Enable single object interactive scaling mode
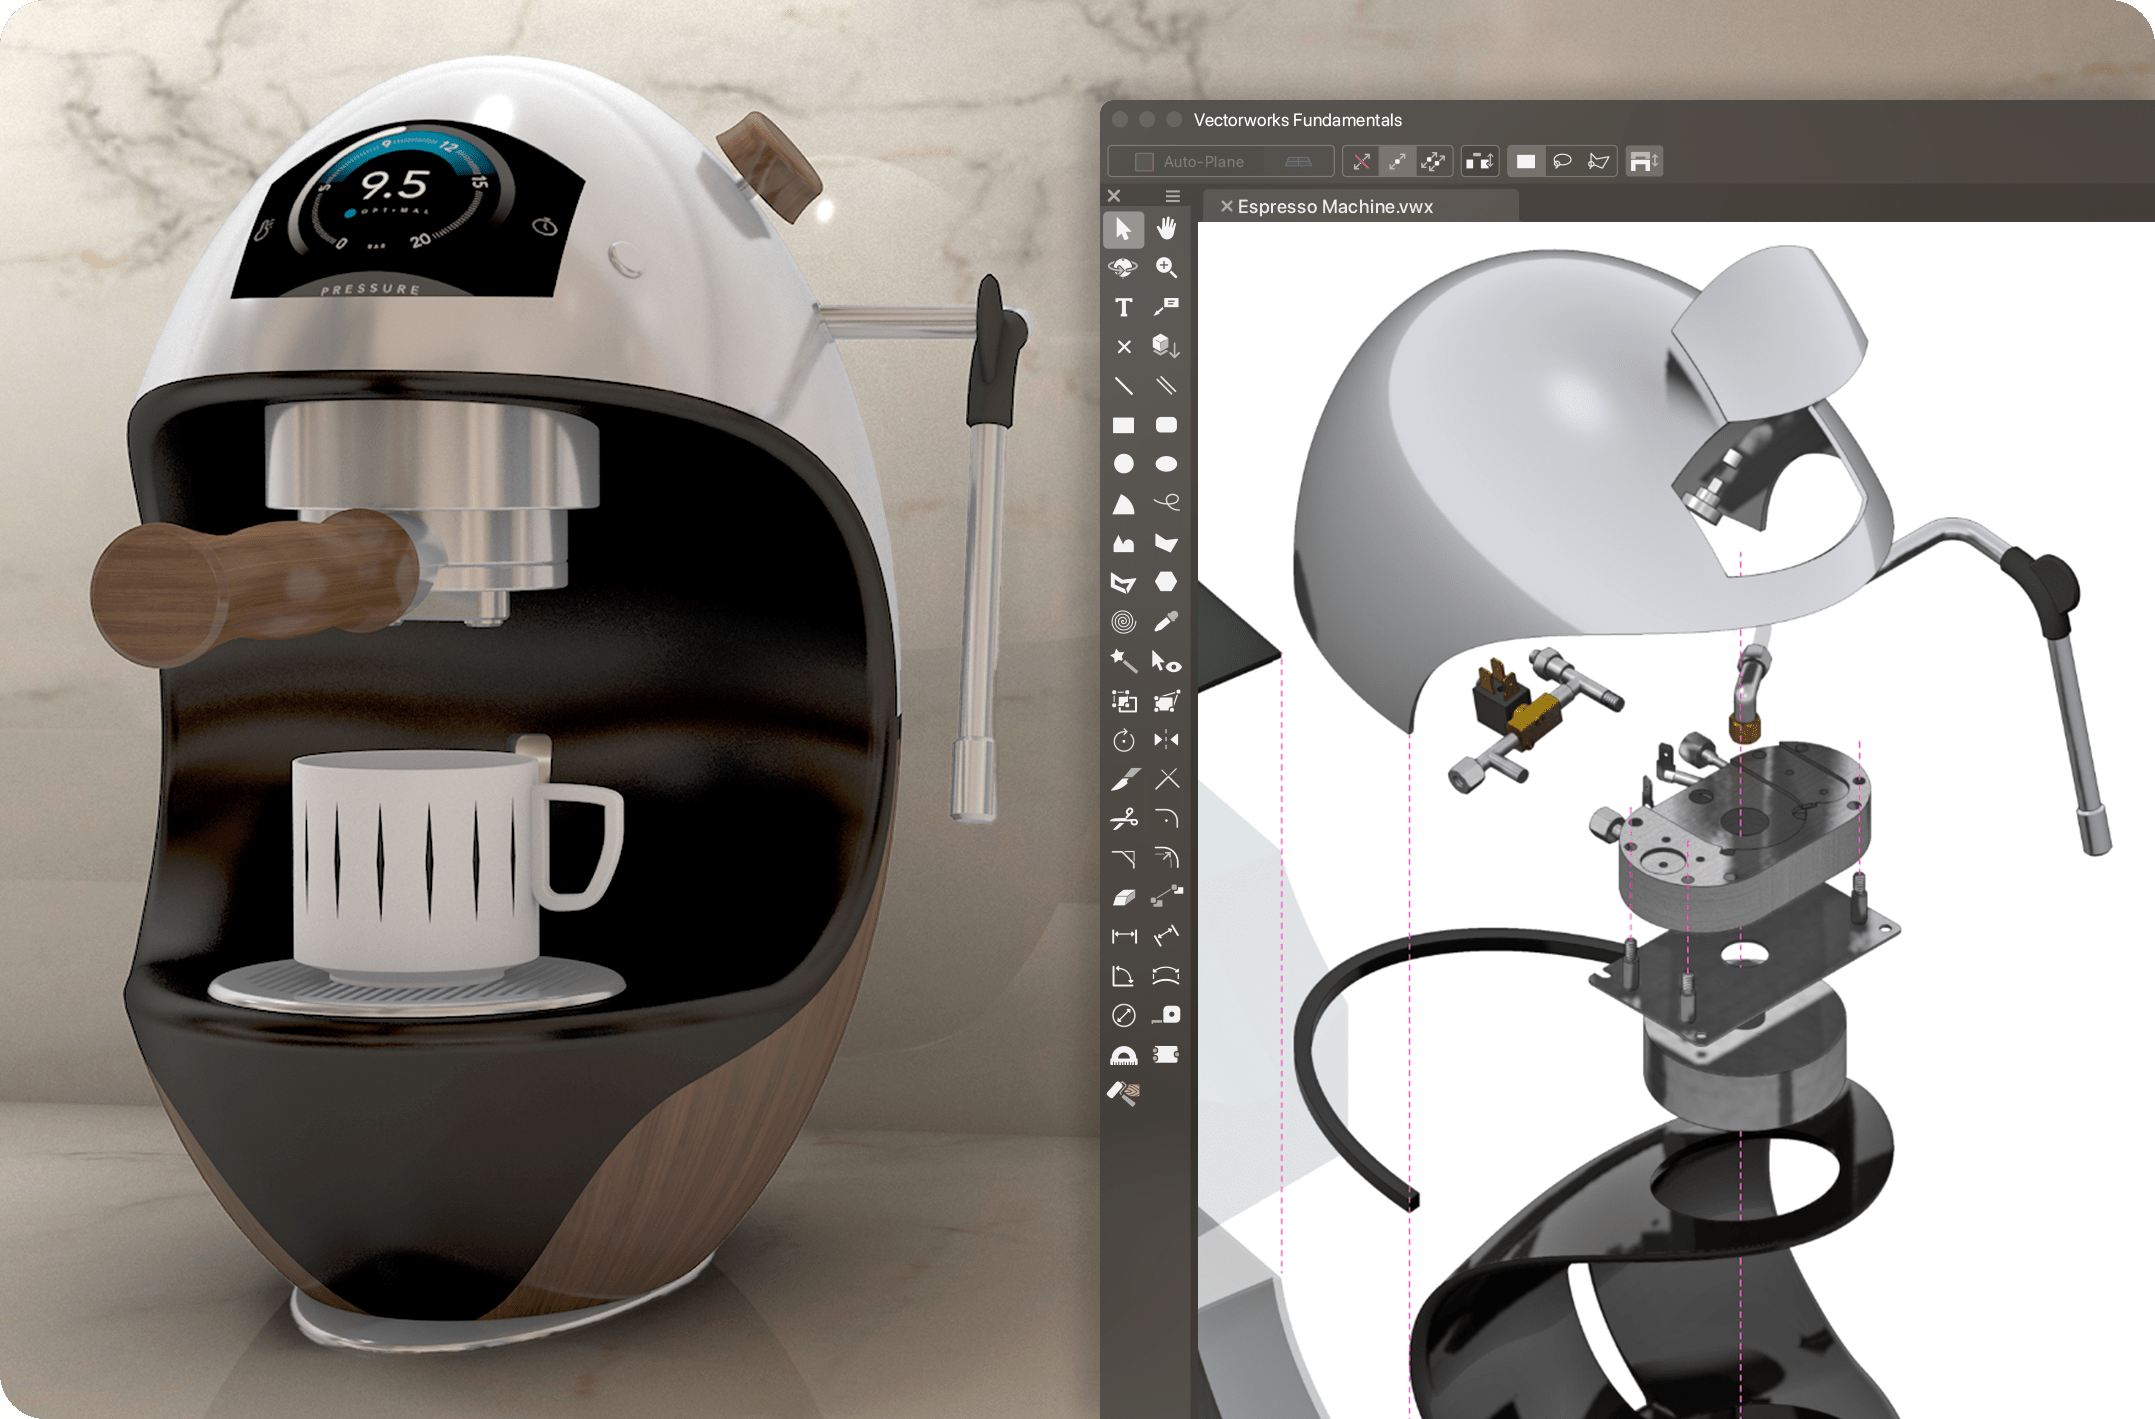The image size is (2155, 1419). (x=1397, y=161)
